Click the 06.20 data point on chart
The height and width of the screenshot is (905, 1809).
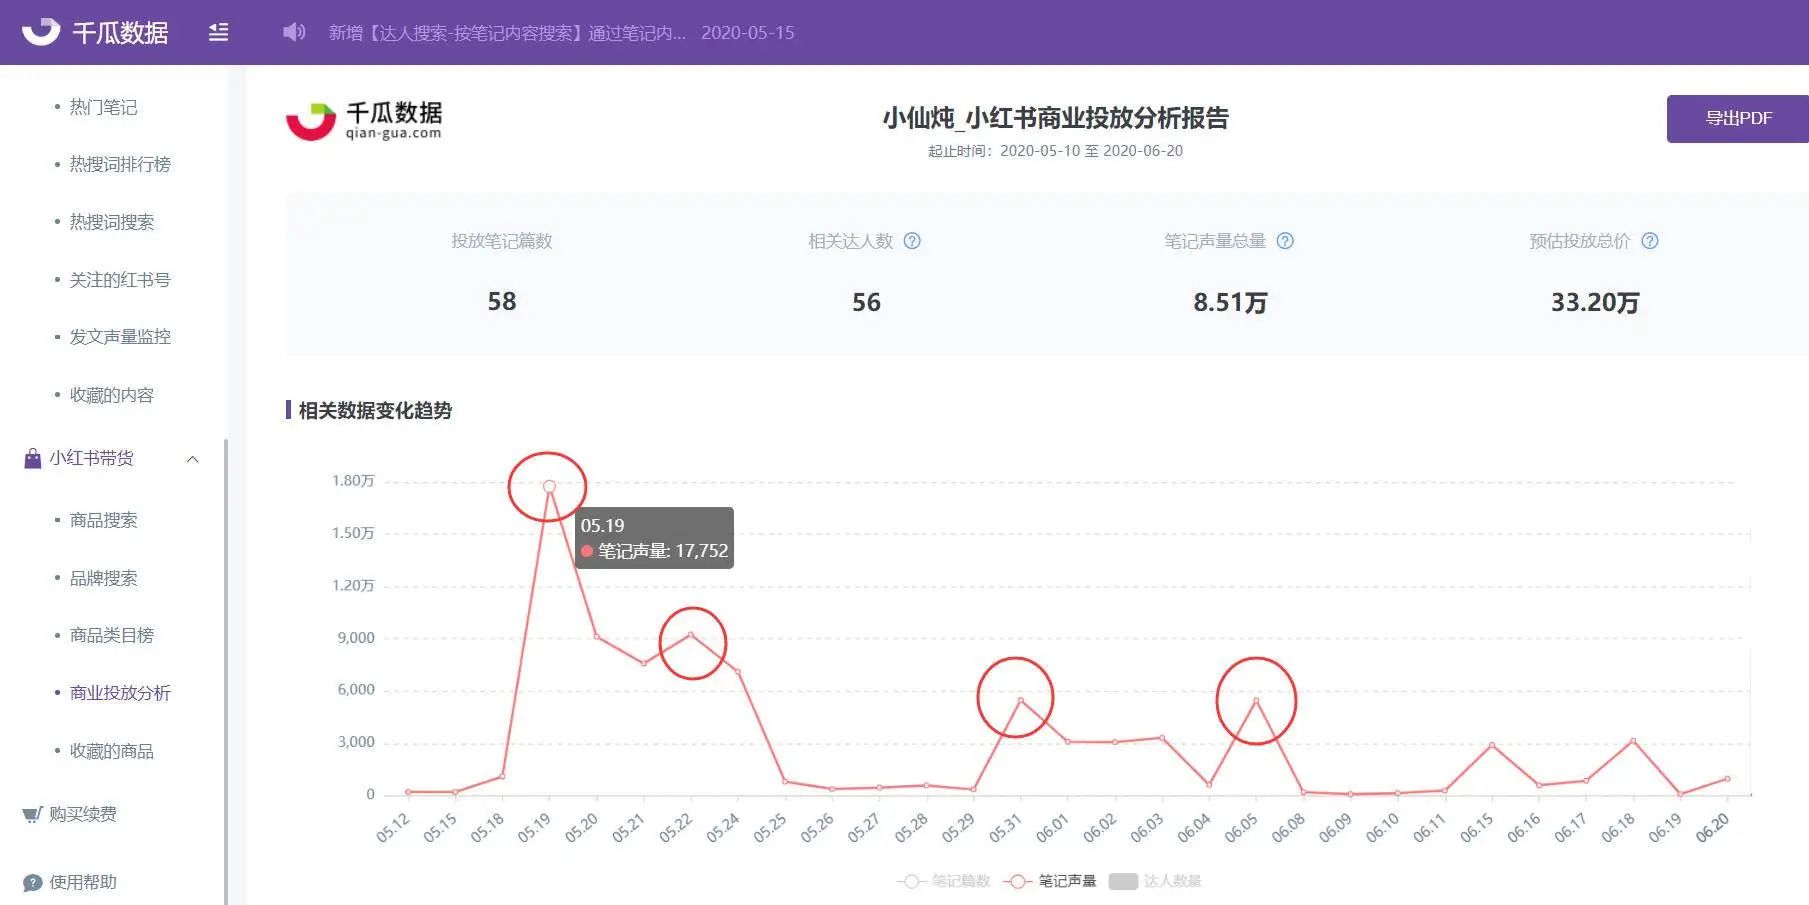click(1727, 778)
